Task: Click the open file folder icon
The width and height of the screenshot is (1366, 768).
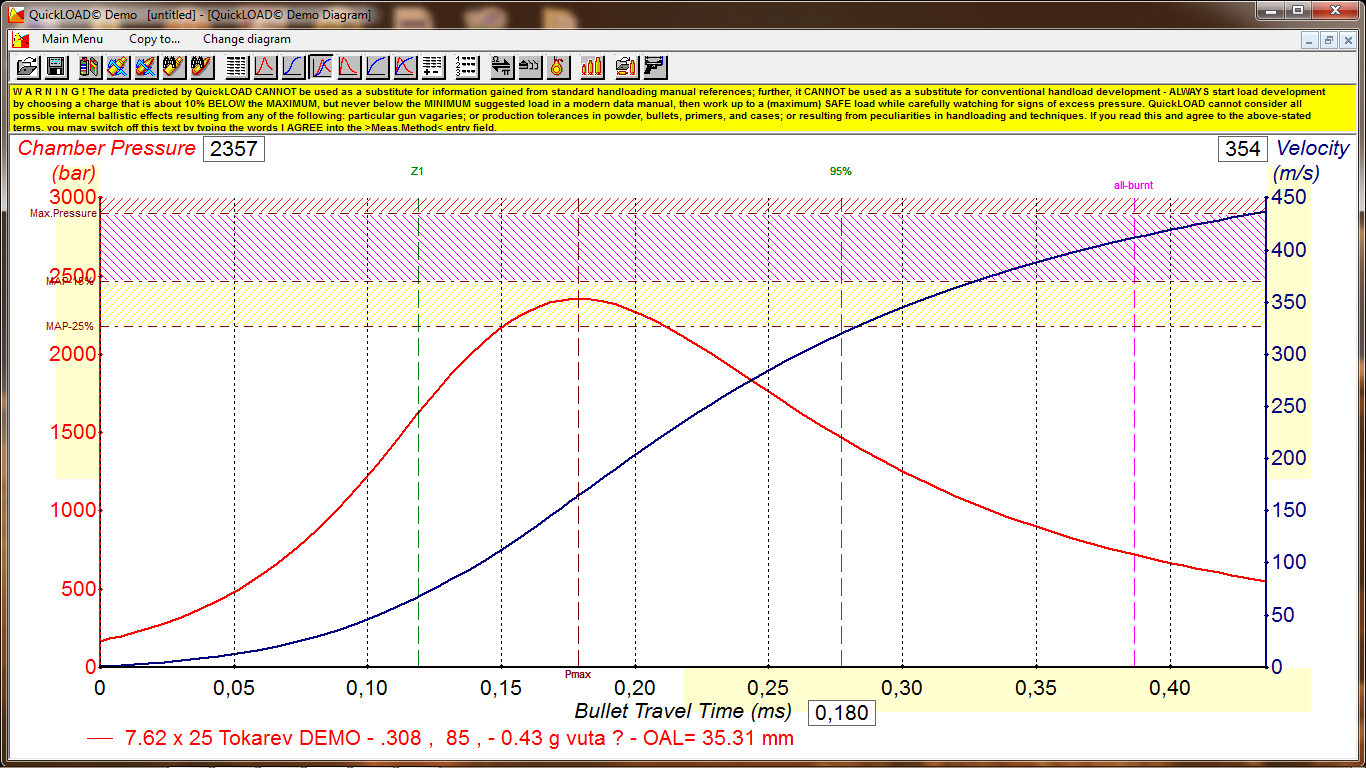Action: [x=28, y=67]
